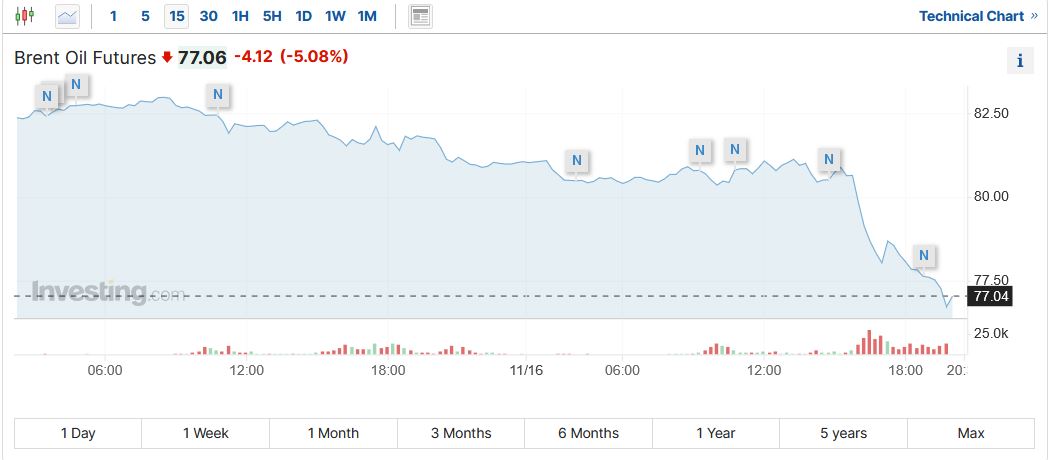Viewport: 1049px width, 460px height.
Task: Open the news marker above the 77.50 price drop
Action: (x=924, y=256)
